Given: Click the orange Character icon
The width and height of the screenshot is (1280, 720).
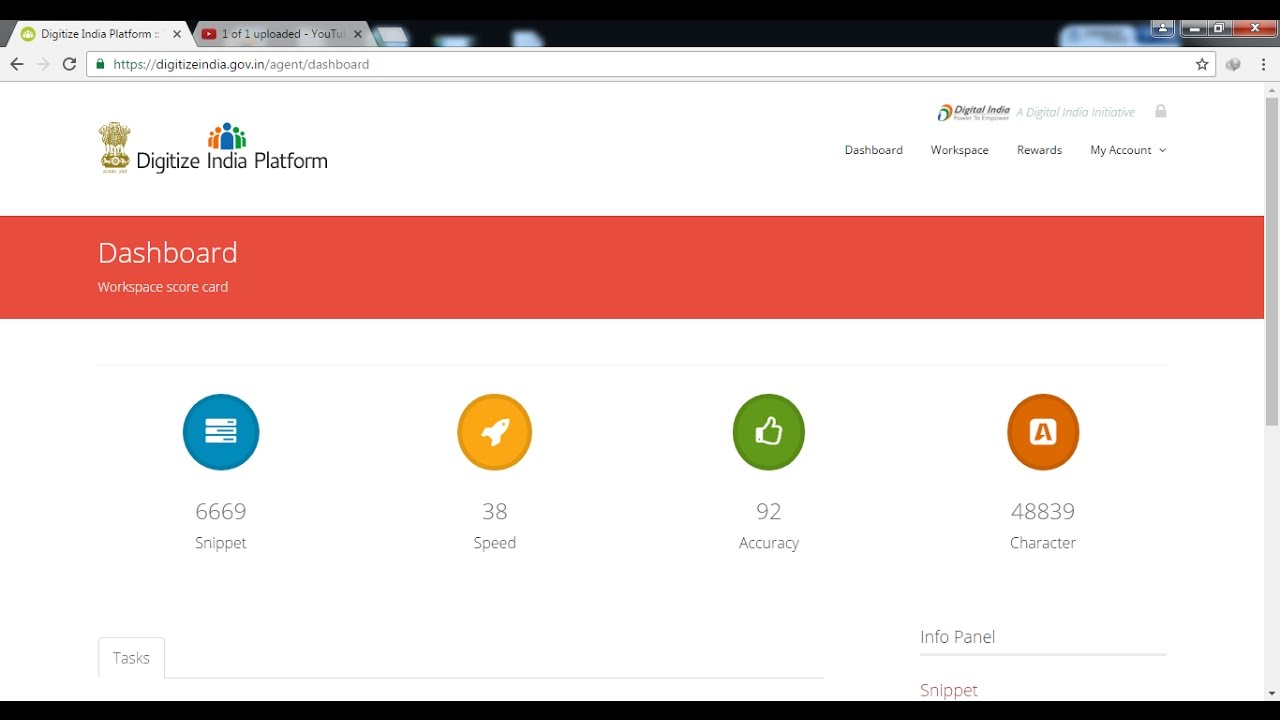Looking at the screenshot, I should [1043, 432].
